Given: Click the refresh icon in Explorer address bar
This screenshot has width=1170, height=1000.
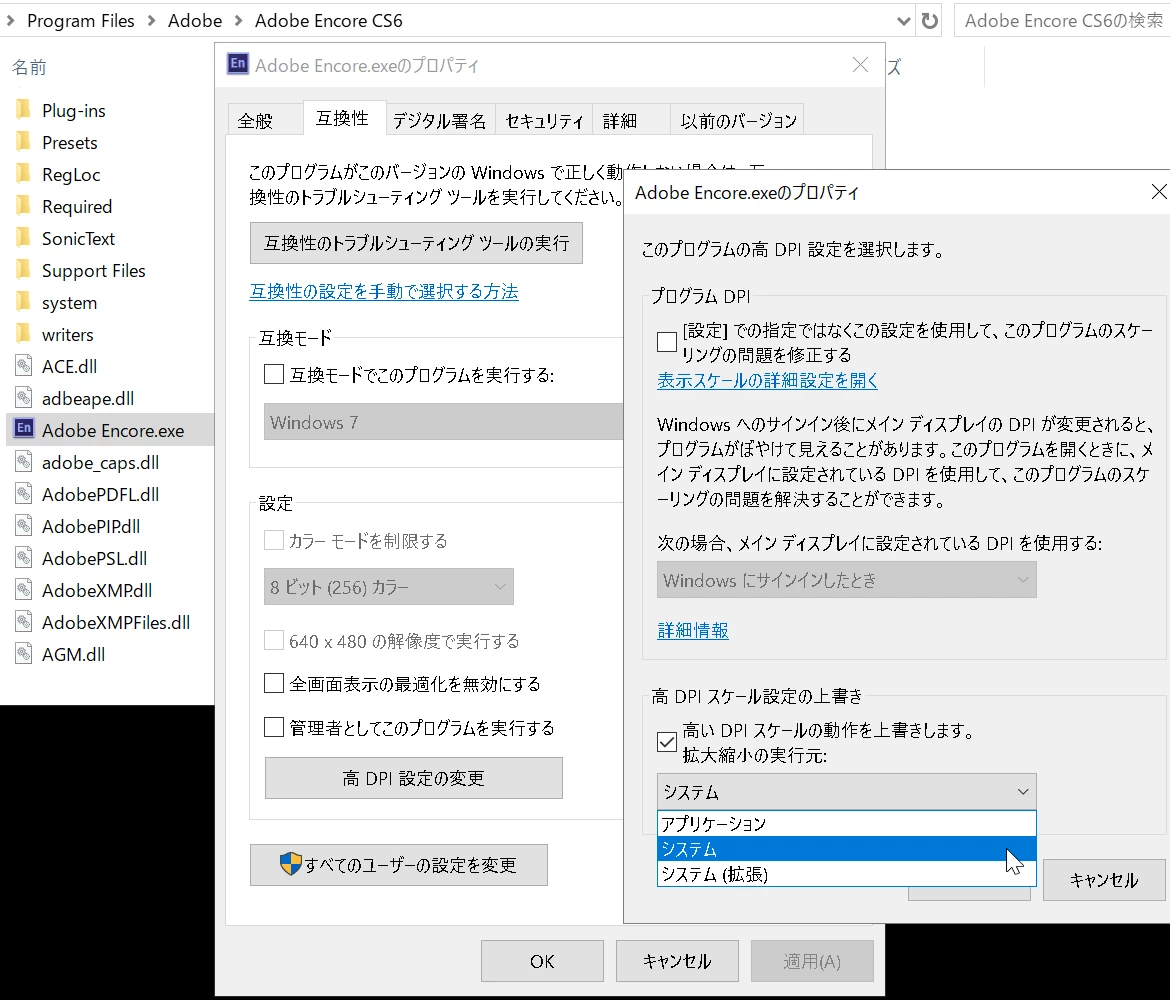Looking at the screenshot, I should point(929,21).
